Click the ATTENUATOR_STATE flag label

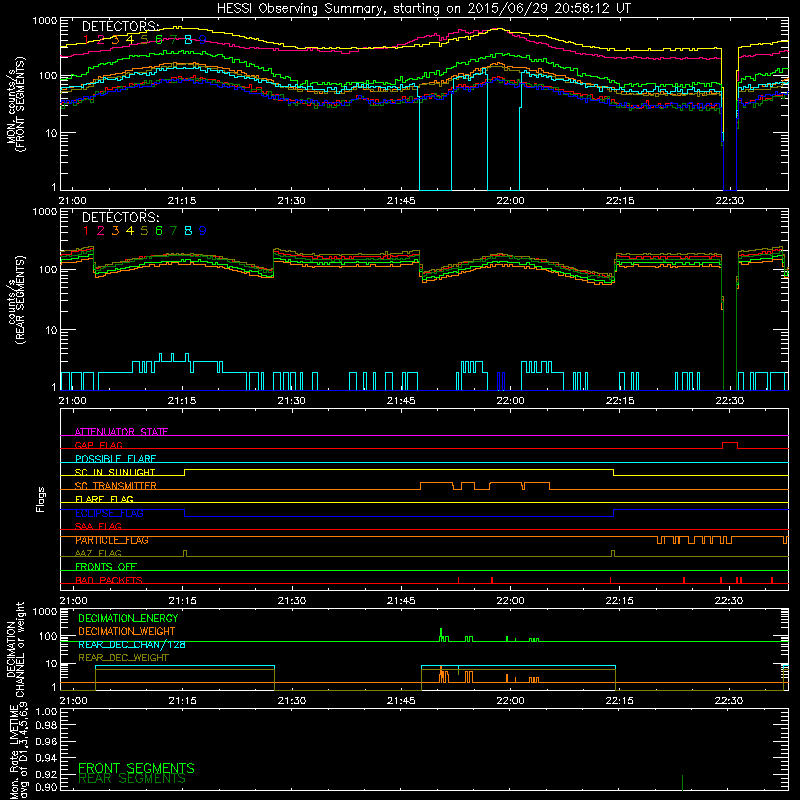click(121, 432)
